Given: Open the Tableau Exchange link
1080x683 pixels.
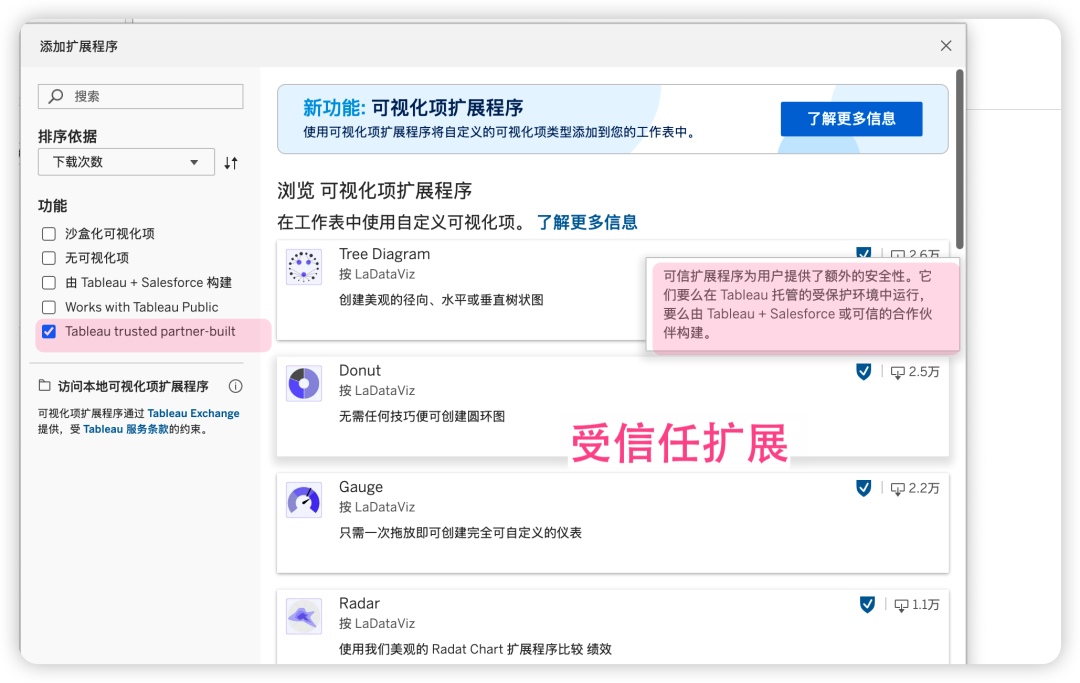Looking at the screenshot, I should coord(193,413).
